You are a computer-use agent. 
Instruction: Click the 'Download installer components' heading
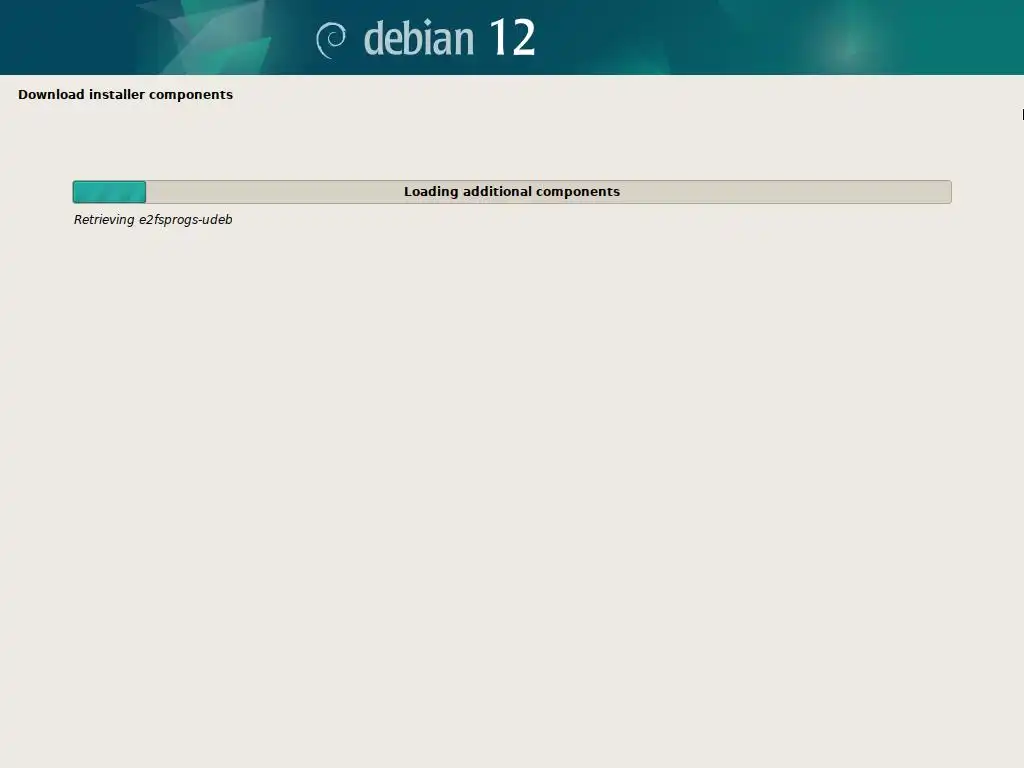[x=125, y=95]
